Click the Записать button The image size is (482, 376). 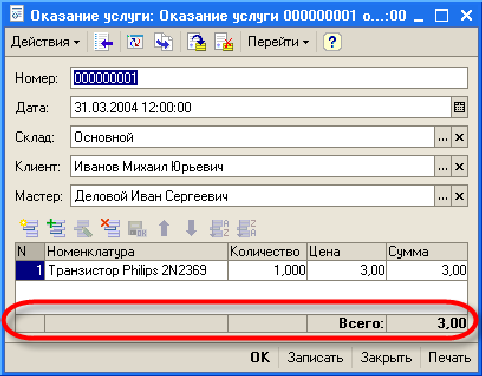click(x=315, y=357)
